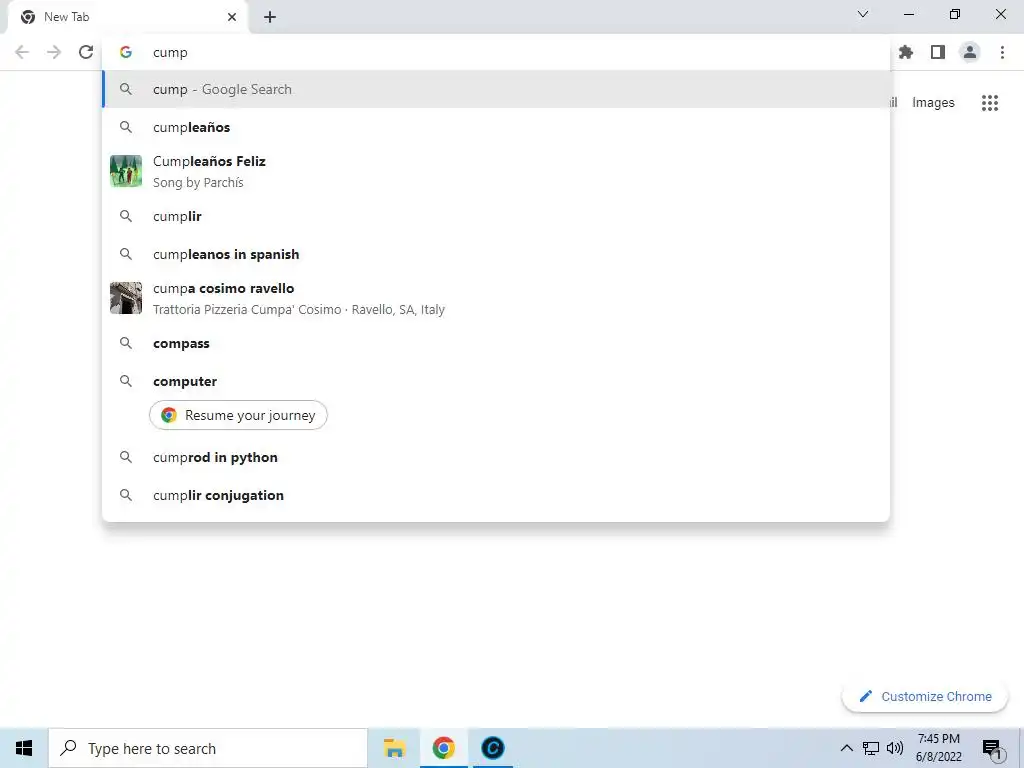Select the New Tab tab
This screenshot has height=768, width=1024.
[x=128, y=17]
